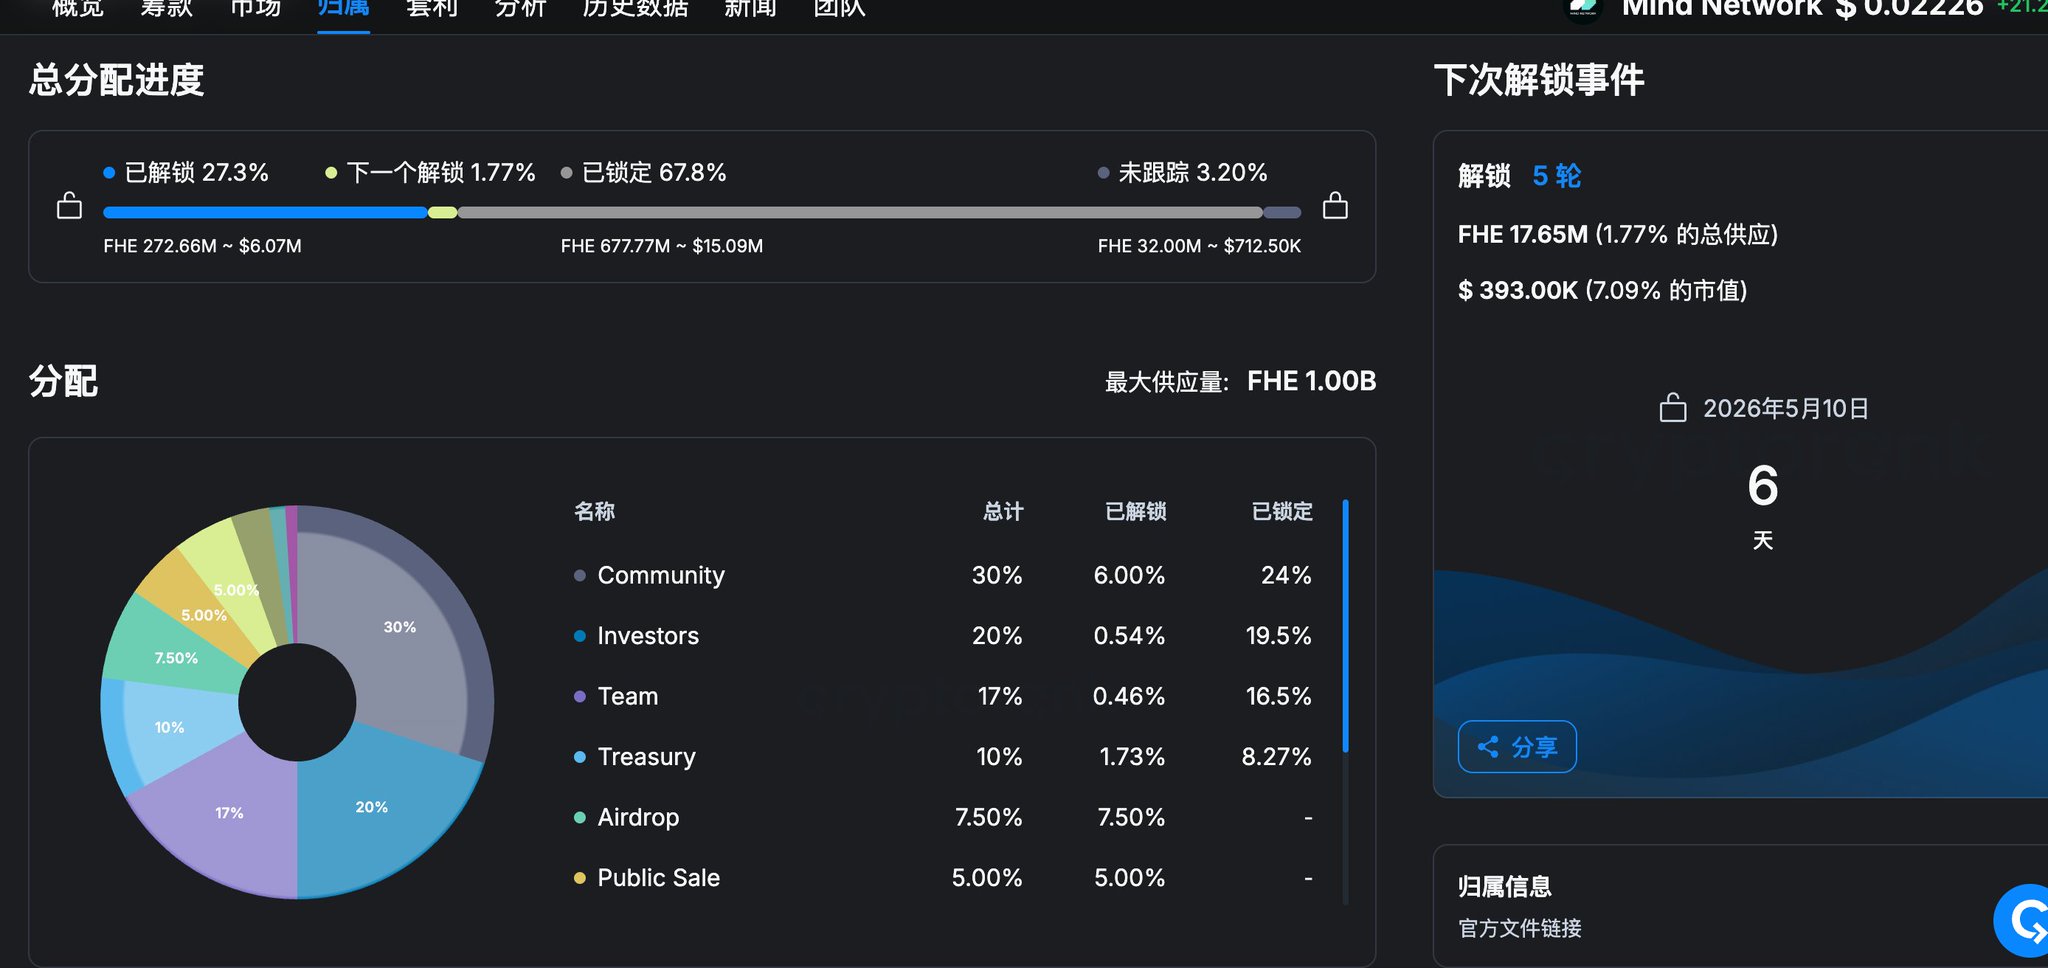Click the Mind Network logo icon

tap(1583, 8)
